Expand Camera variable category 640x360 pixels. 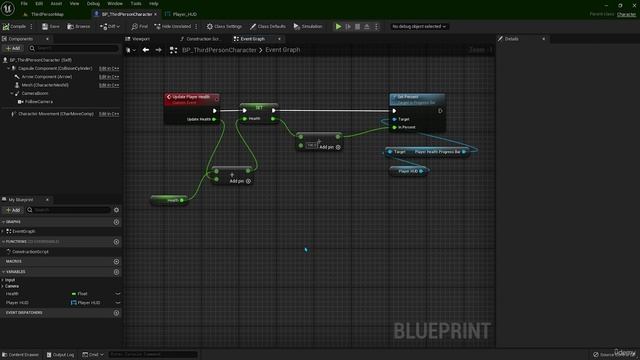tap(2, 286)
